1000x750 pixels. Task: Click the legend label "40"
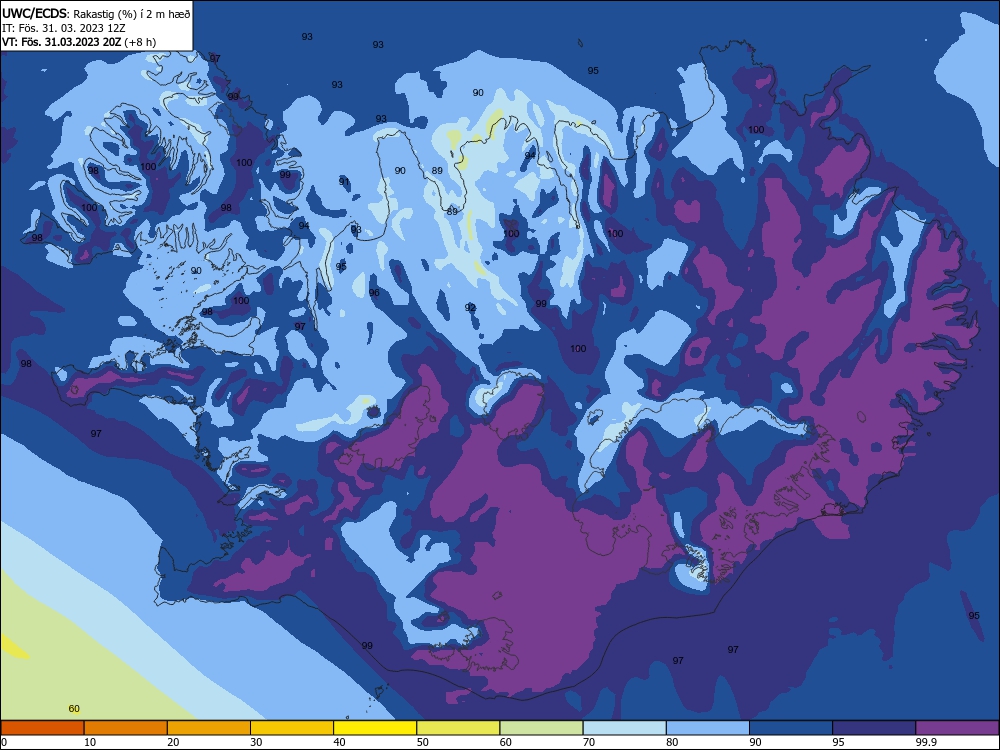339,742
